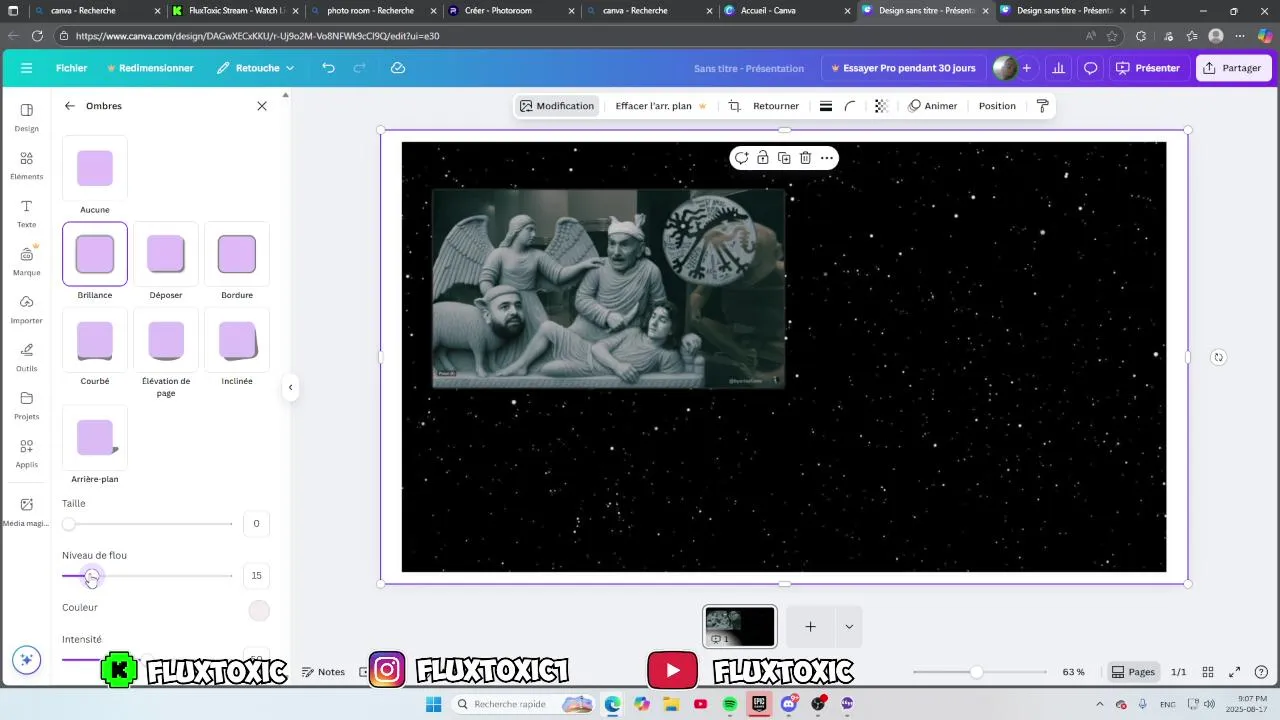
Task: Open Canva magic assistant sparkle button
Action: click(x=27, y=660)
